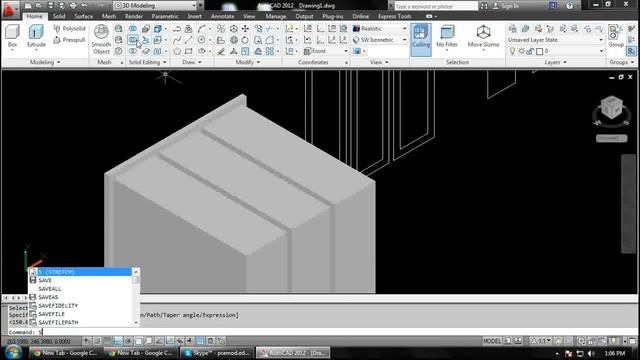Start the Presspull command
This screenshot has width=640, height=360.
tap(69, 40)
